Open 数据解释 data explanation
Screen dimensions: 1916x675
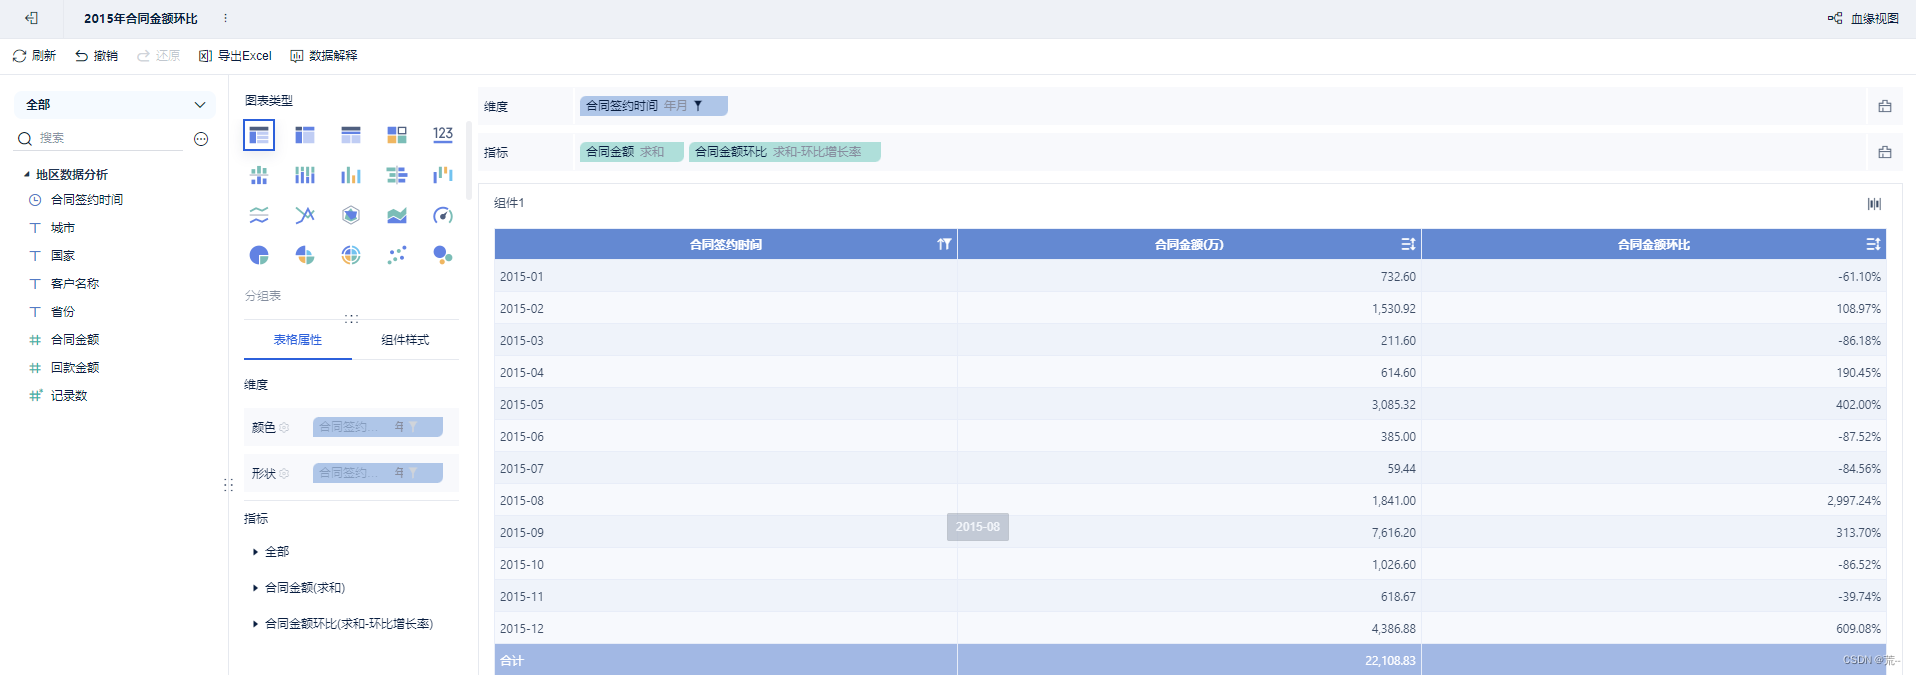click(324, 56)
